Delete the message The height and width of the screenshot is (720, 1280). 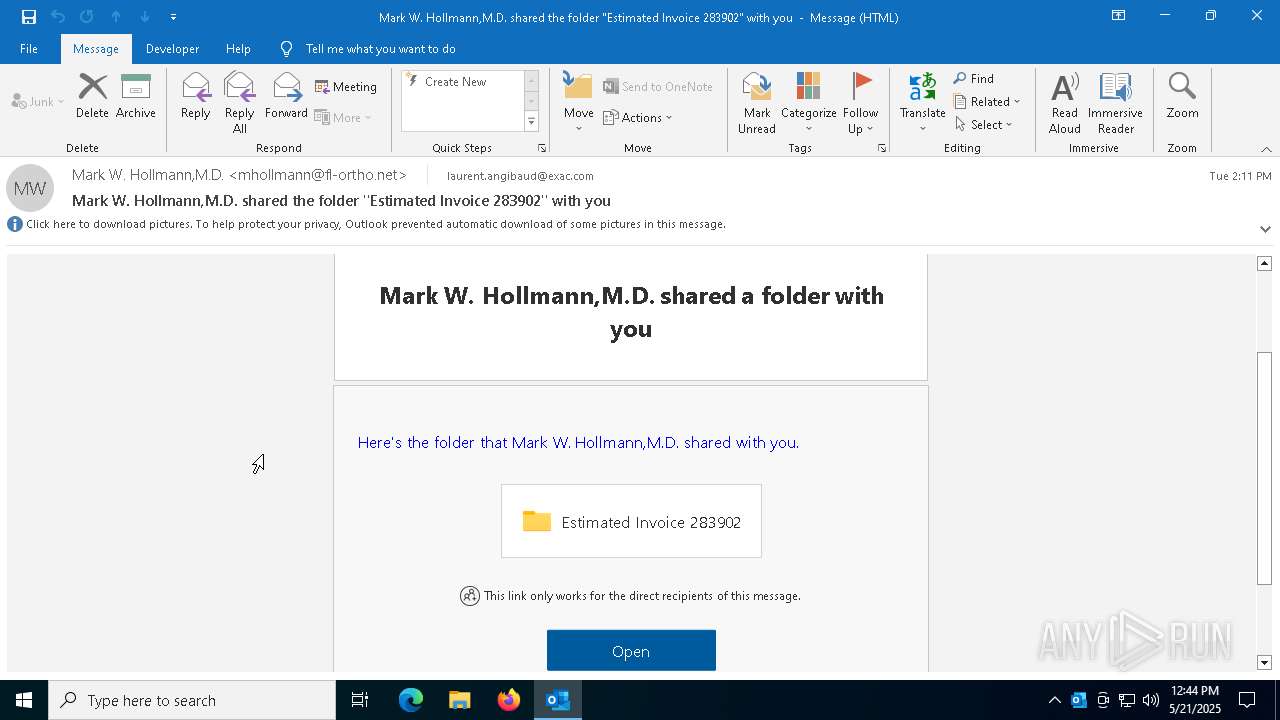92,97
